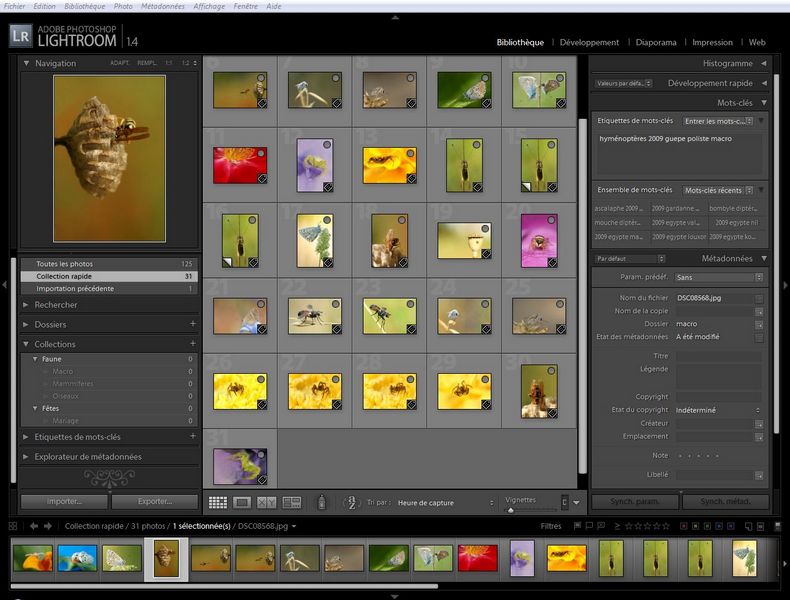Viewport: 790px width, 600px height.
Task: Expand the Rechercher panel
Action: (x=56, y=305)
